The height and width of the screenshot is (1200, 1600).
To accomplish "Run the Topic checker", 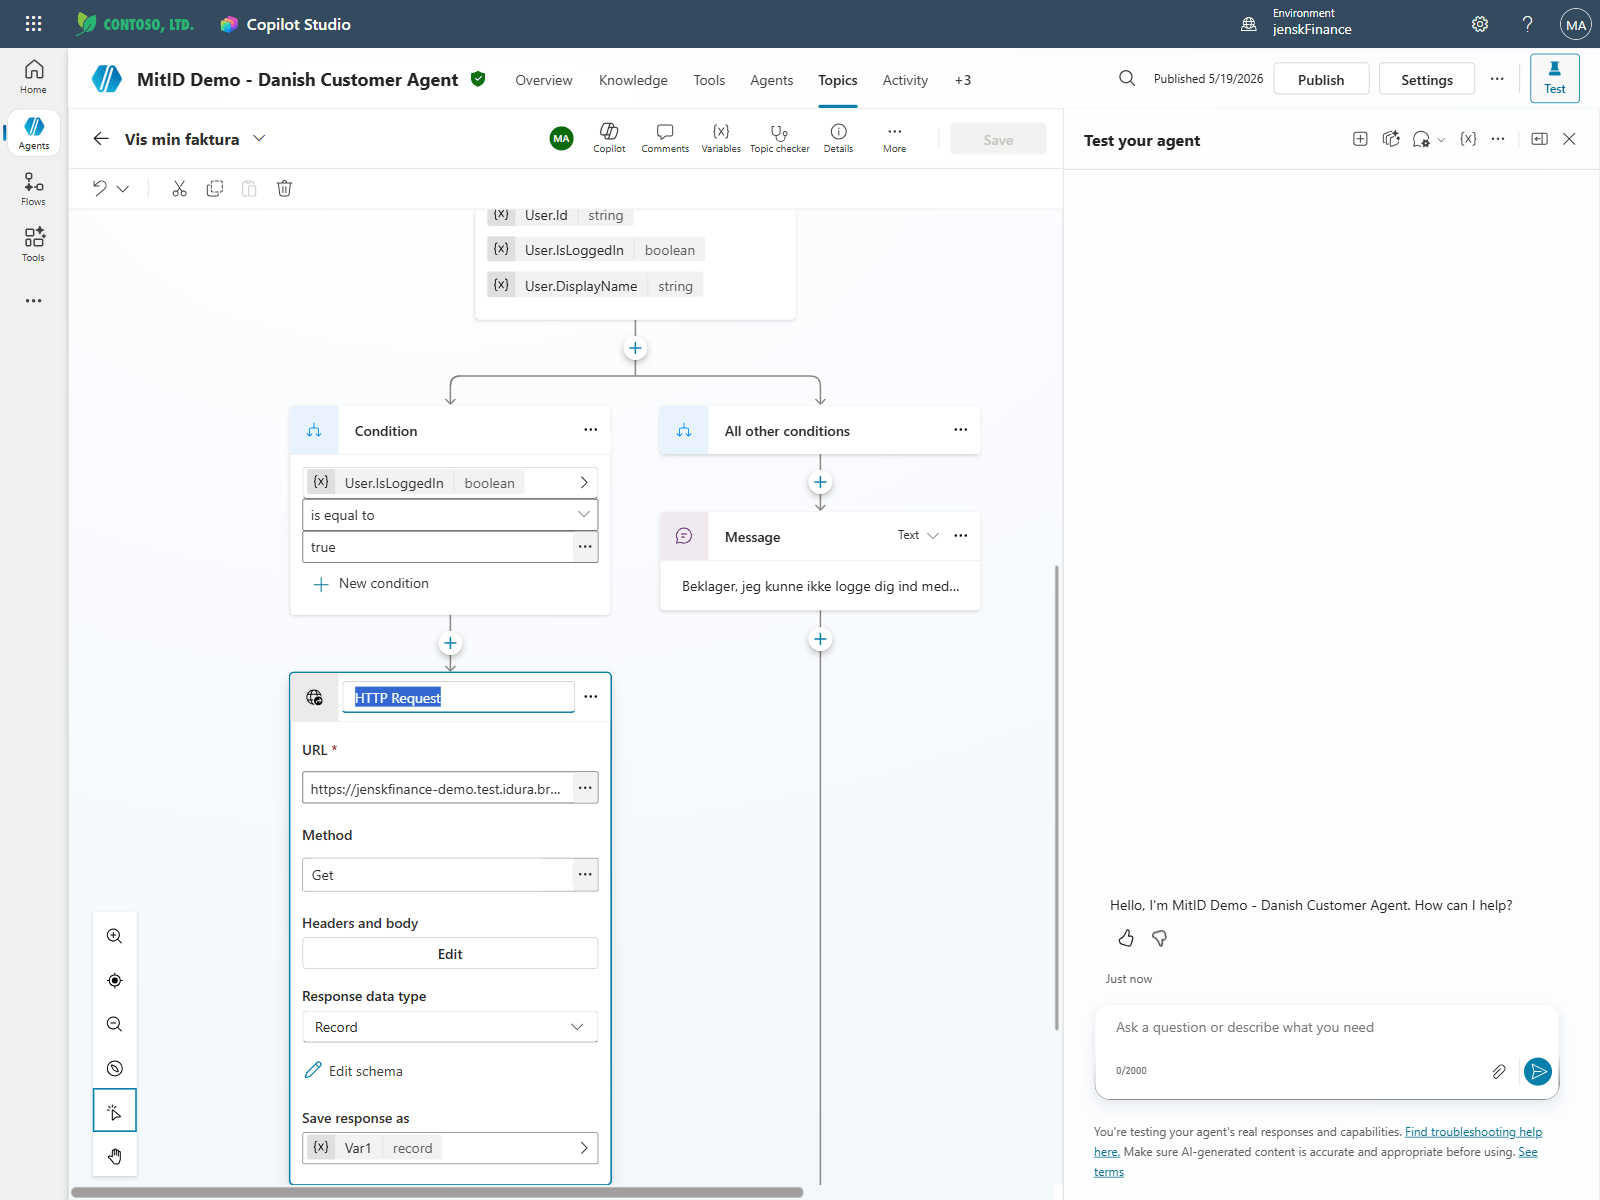I will pyautogui.click(x=780, y=138).
